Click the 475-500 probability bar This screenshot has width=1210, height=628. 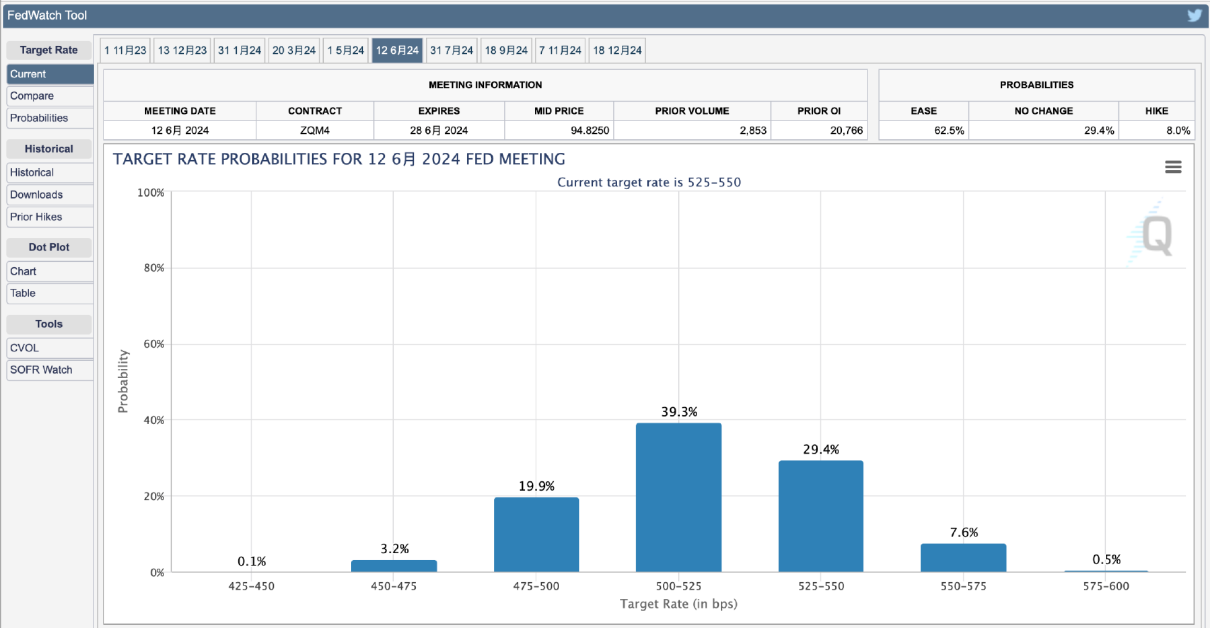coord(536,534)
